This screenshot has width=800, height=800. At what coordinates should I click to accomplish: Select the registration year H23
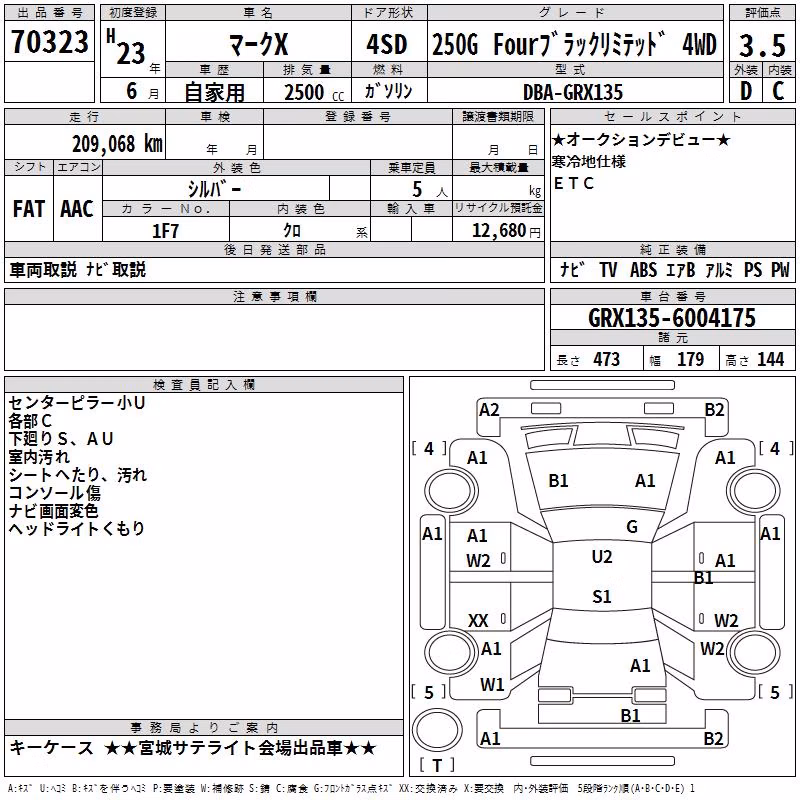click(126, 47)
